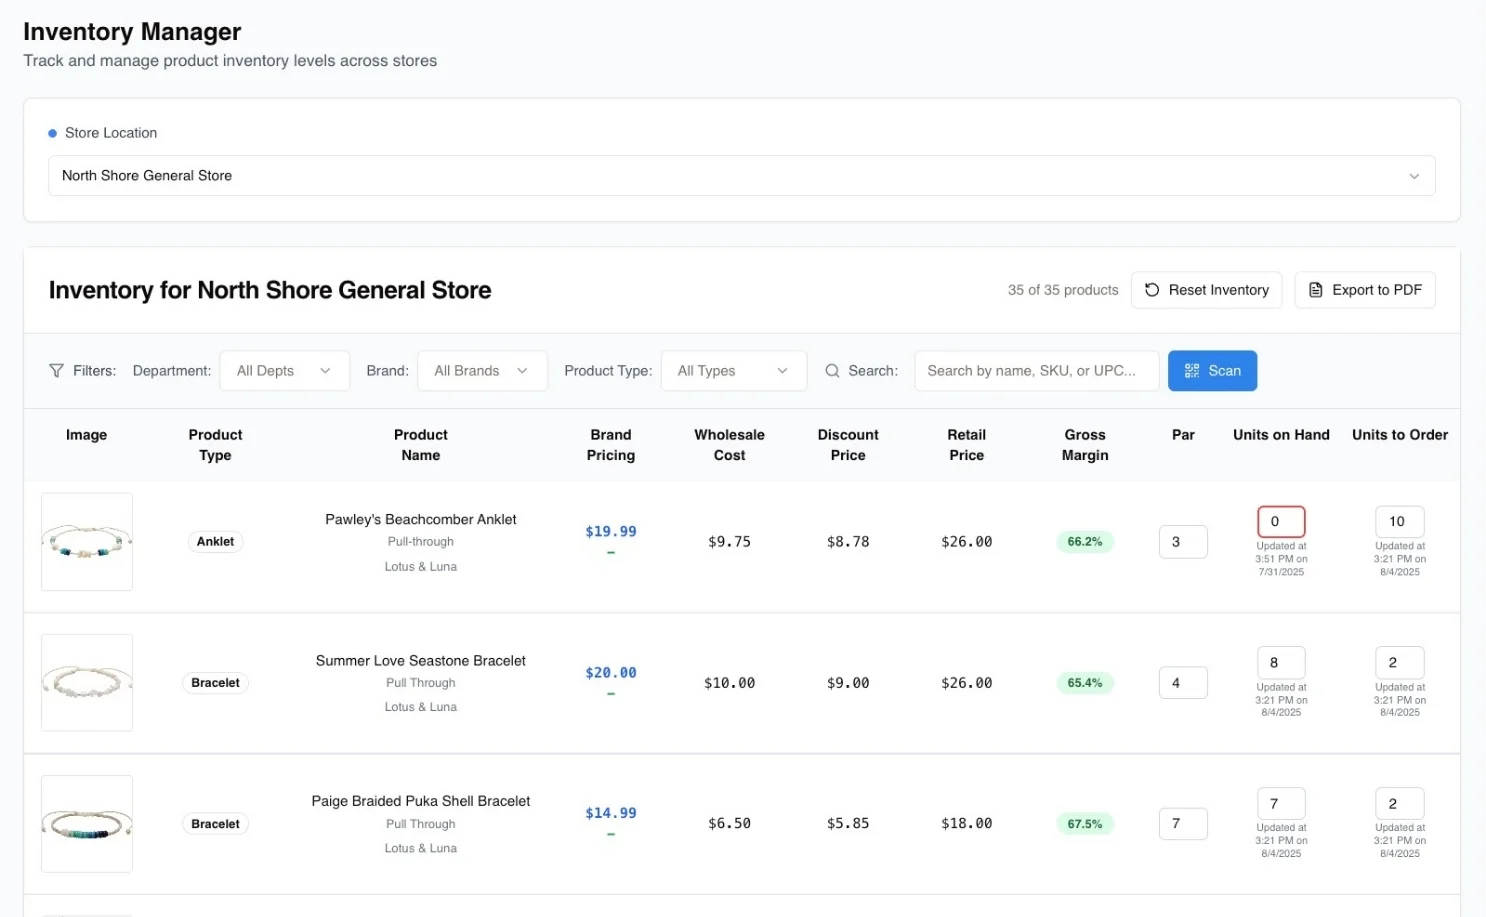The height and width of the screenshot is (917, 1486).
Task: Click the 66.2% gross margin badge
Action: pyautogui.click(x=1085, y=542)
